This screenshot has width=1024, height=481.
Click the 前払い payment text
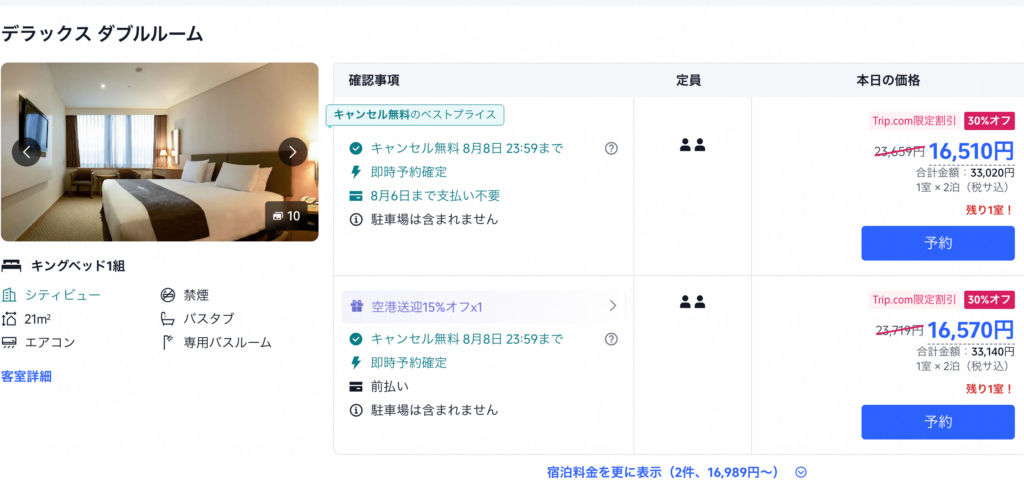click(x=389, y=386)
